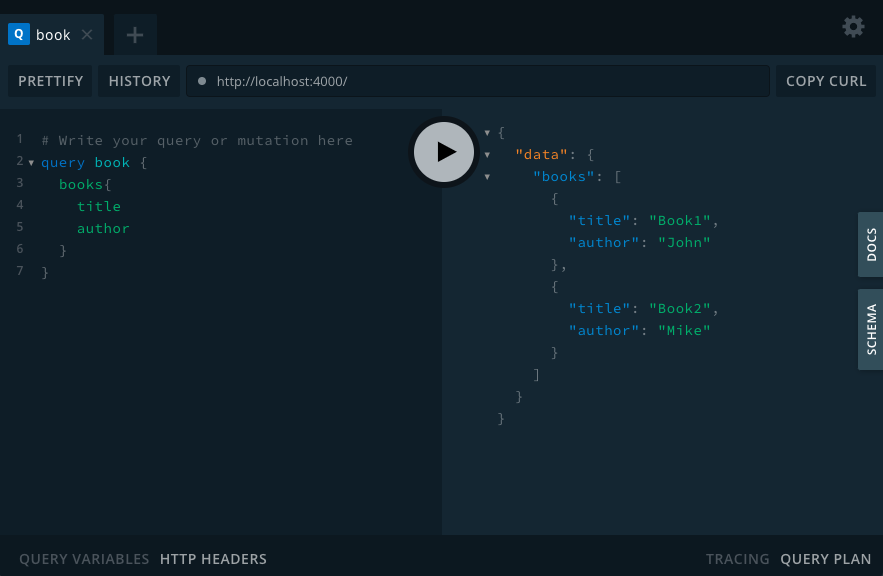Click COPY CURL button
883x576 pixels.
pos(826,81)
